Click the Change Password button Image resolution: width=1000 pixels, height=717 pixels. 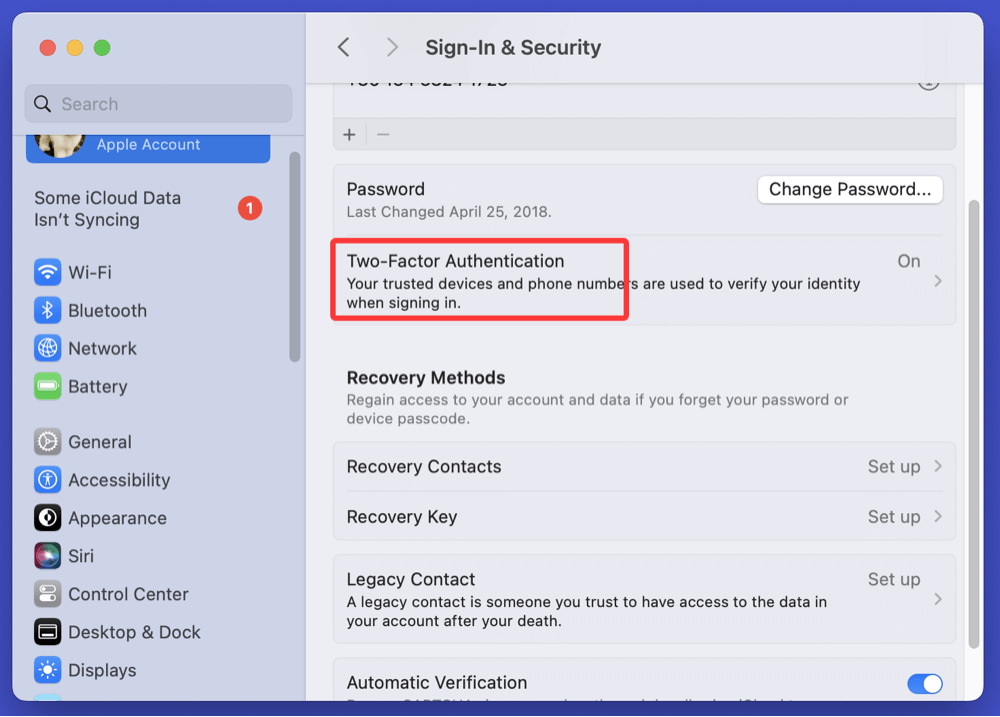(x=849, y=189)
